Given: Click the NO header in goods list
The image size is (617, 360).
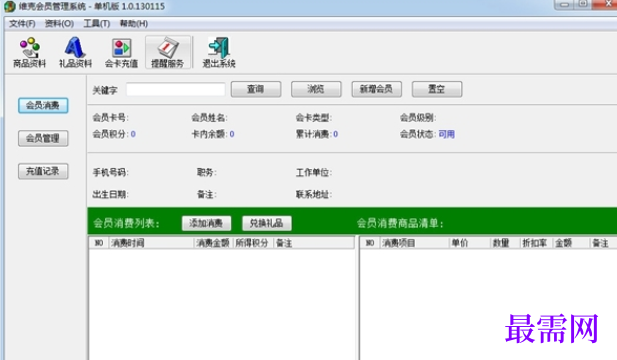Looking at the screenshot, I should click(370, 243).
